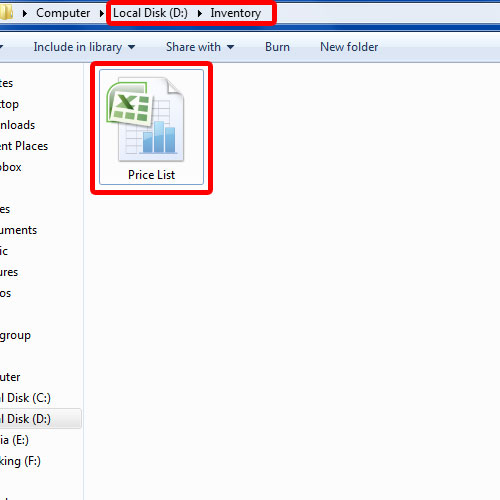Click the folder icon in address bar
The image size is (500, 500).
6,13
